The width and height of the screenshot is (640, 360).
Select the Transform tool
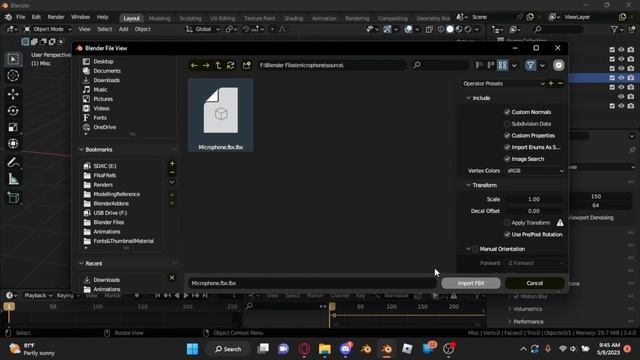(x=13, y=143)
